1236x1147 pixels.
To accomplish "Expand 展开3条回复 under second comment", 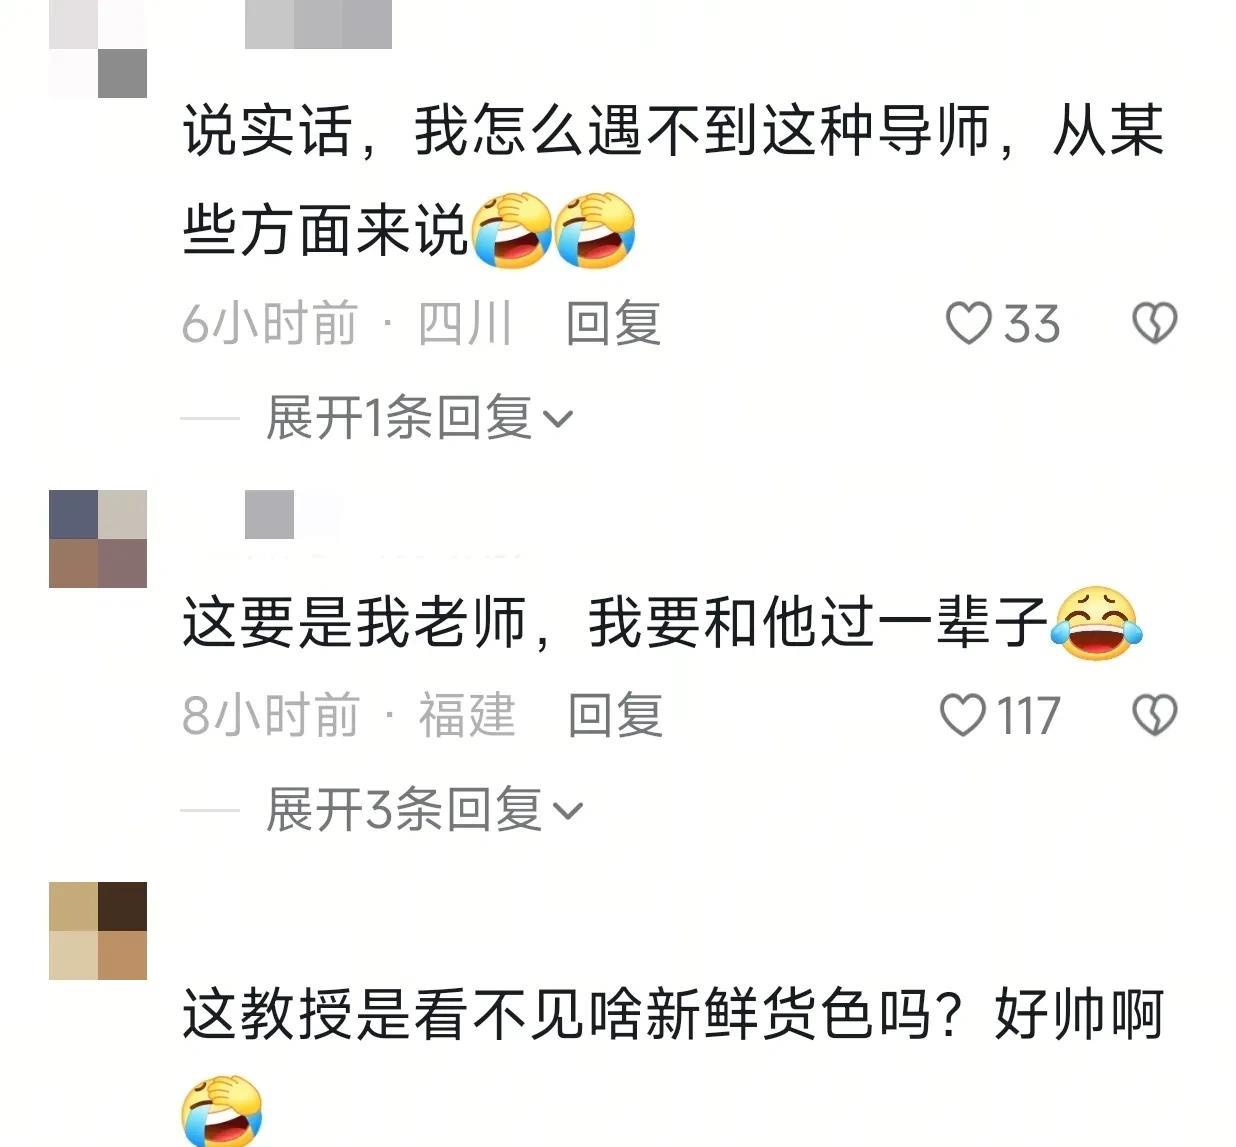I will point(424,810).
